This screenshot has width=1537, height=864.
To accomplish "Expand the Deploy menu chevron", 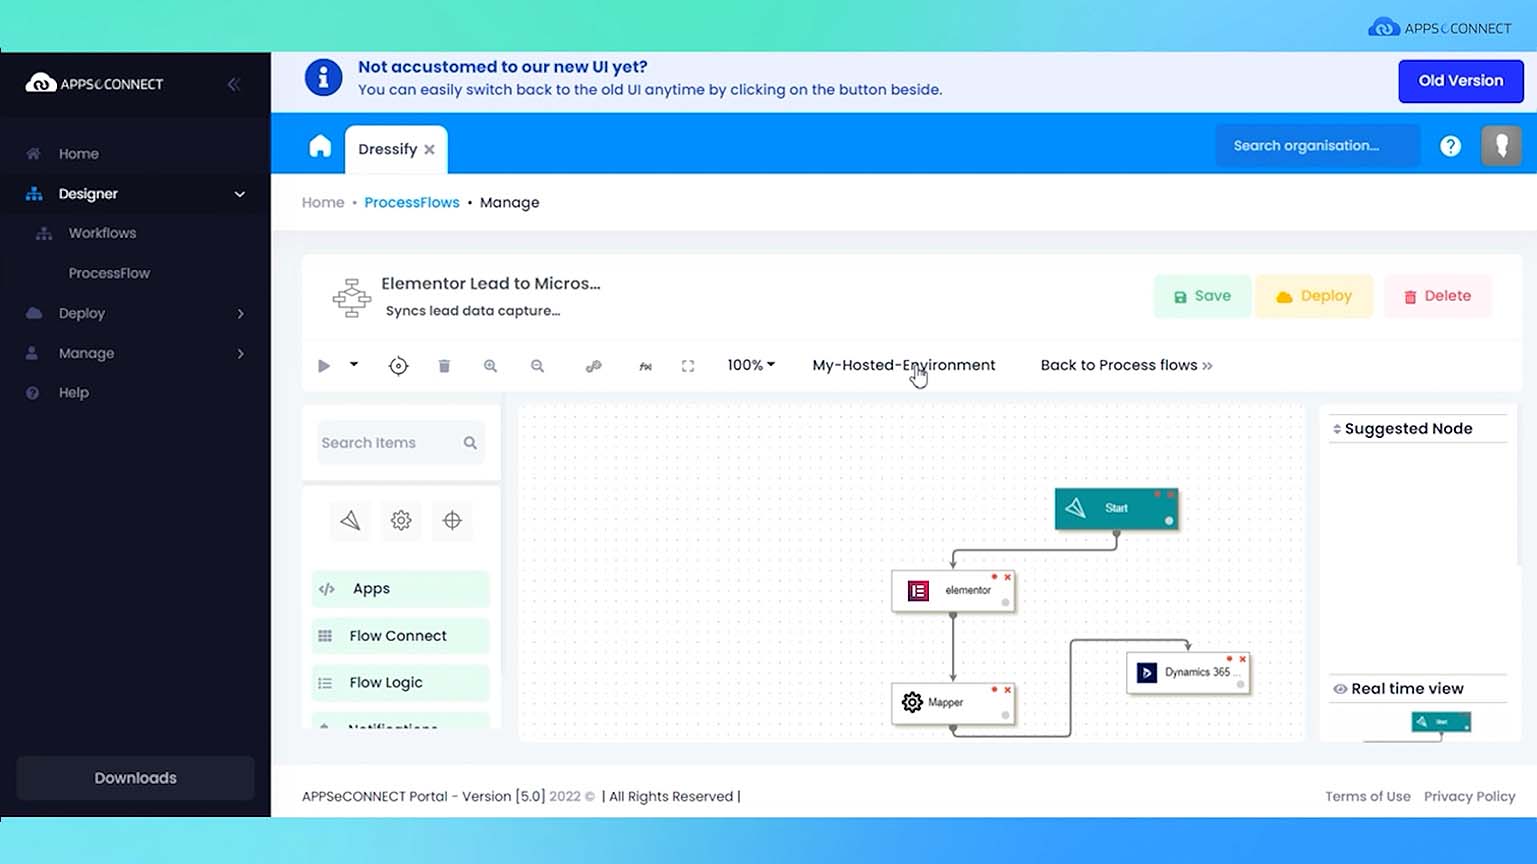I will point(240,314).
